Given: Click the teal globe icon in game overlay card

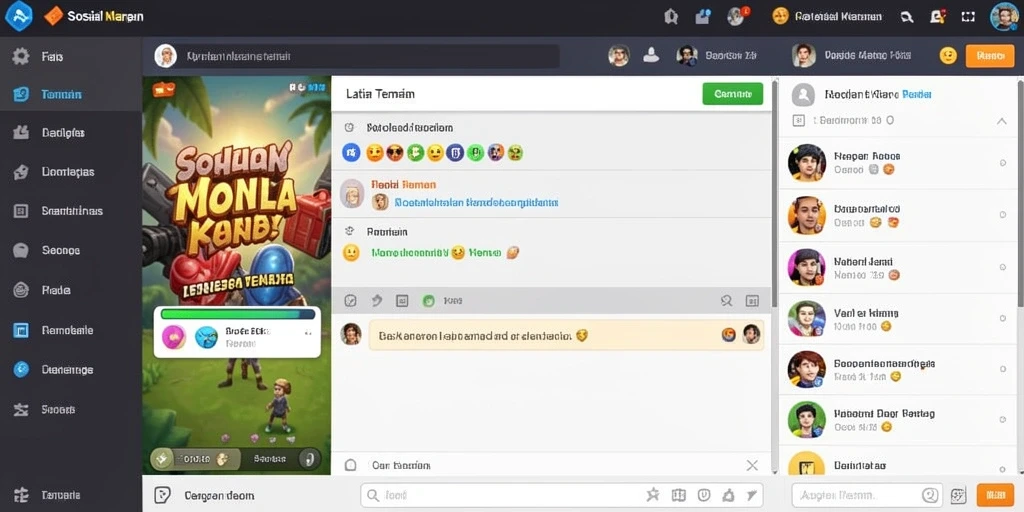Looking at the screenshot, I should (206, 337).
